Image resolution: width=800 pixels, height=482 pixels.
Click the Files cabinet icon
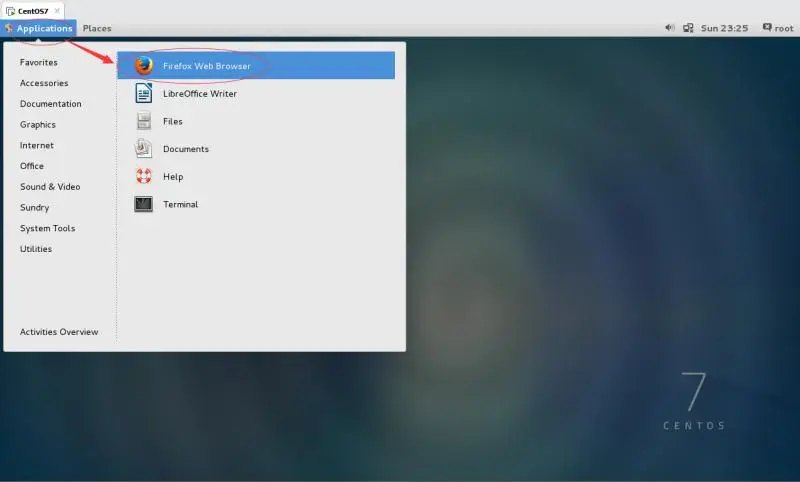pyautogui.click(x=144, y=121)
